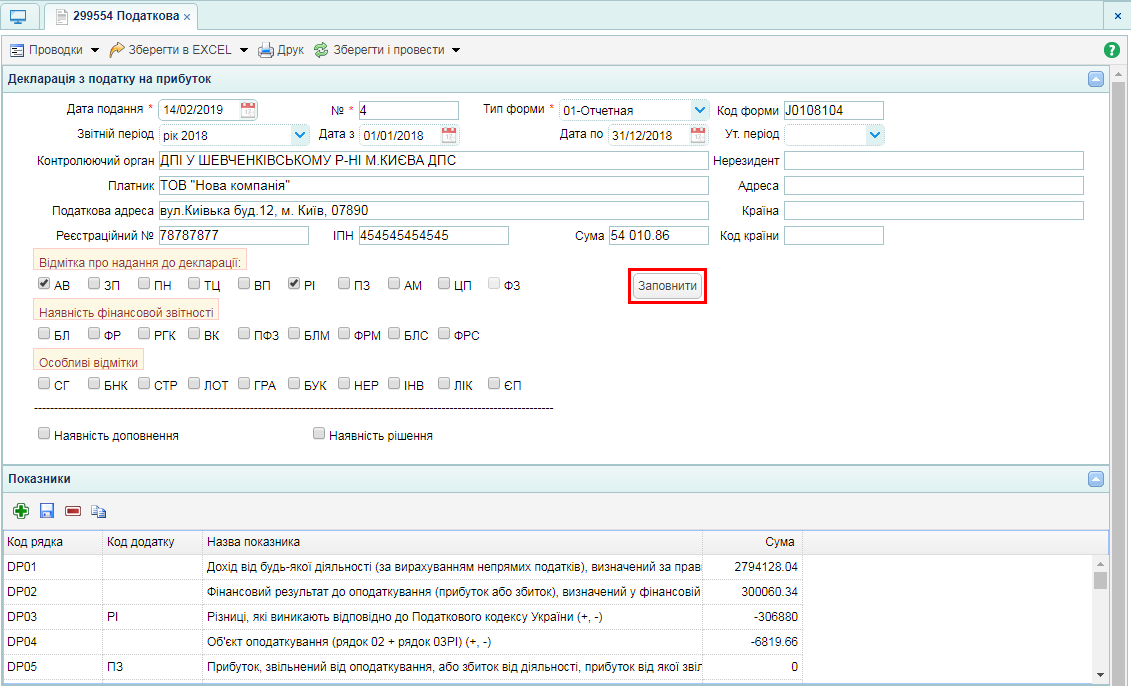
Task: Click the -6819.66 sum cell
Action: pos(752,641)
